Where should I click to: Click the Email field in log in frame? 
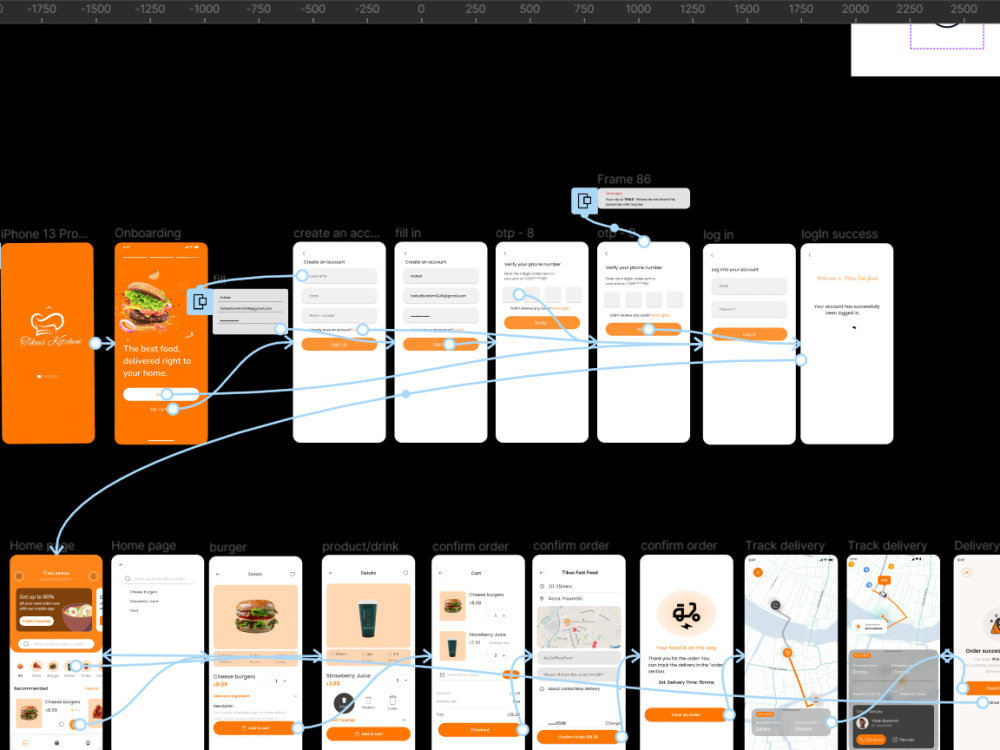[x=749, y=286]
